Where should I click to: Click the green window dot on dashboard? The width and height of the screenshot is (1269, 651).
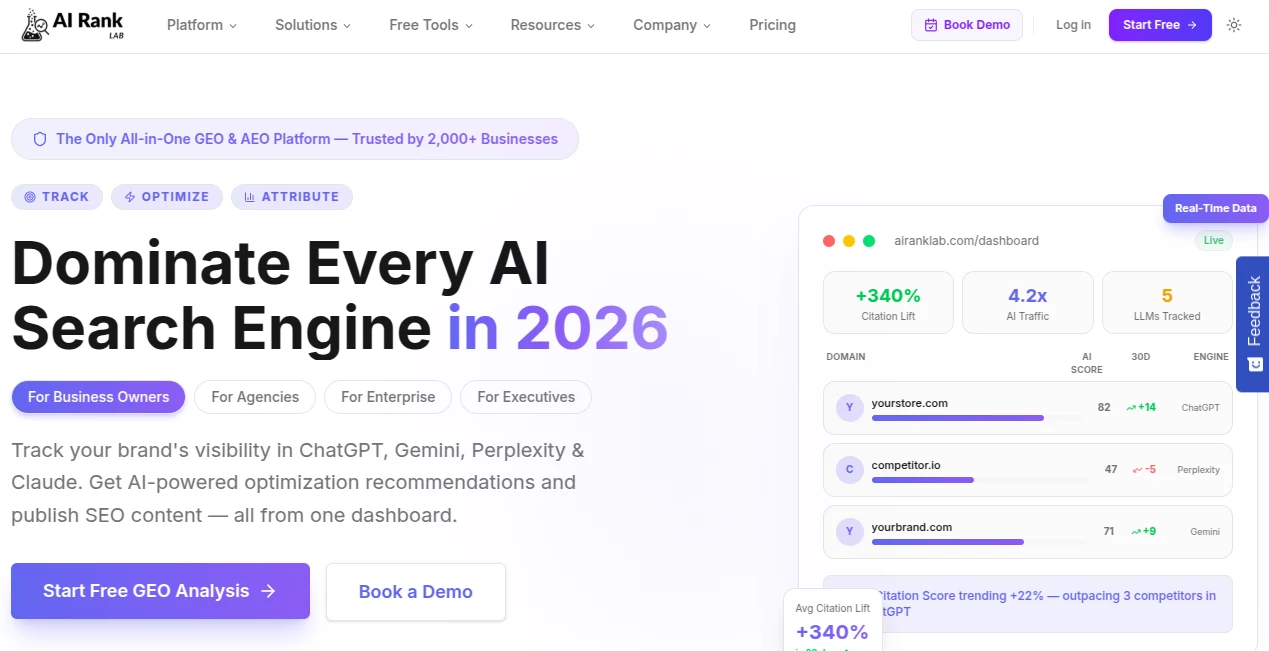[x=869, y=241]
